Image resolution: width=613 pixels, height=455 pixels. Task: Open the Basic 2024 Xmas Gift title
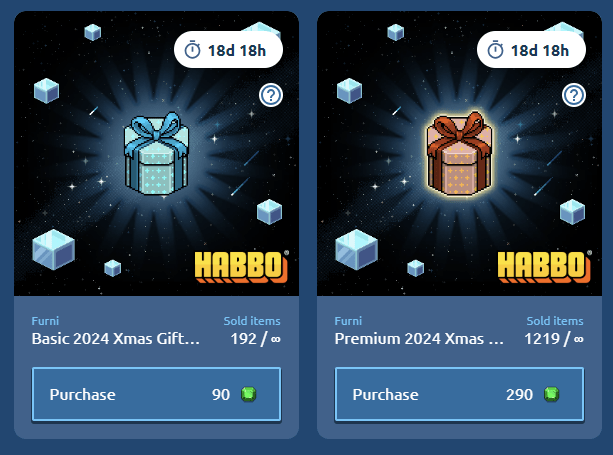click(x=116, y=339)
